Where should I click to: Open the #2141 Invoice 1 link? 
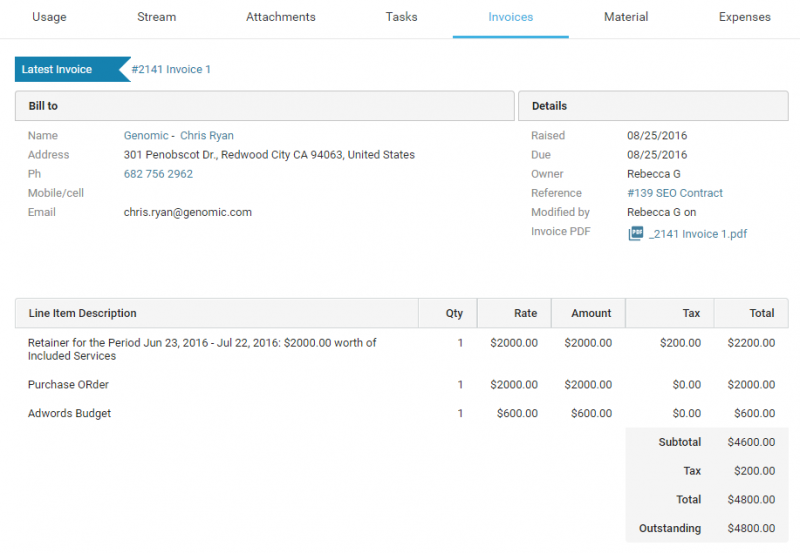coord(171,70)
